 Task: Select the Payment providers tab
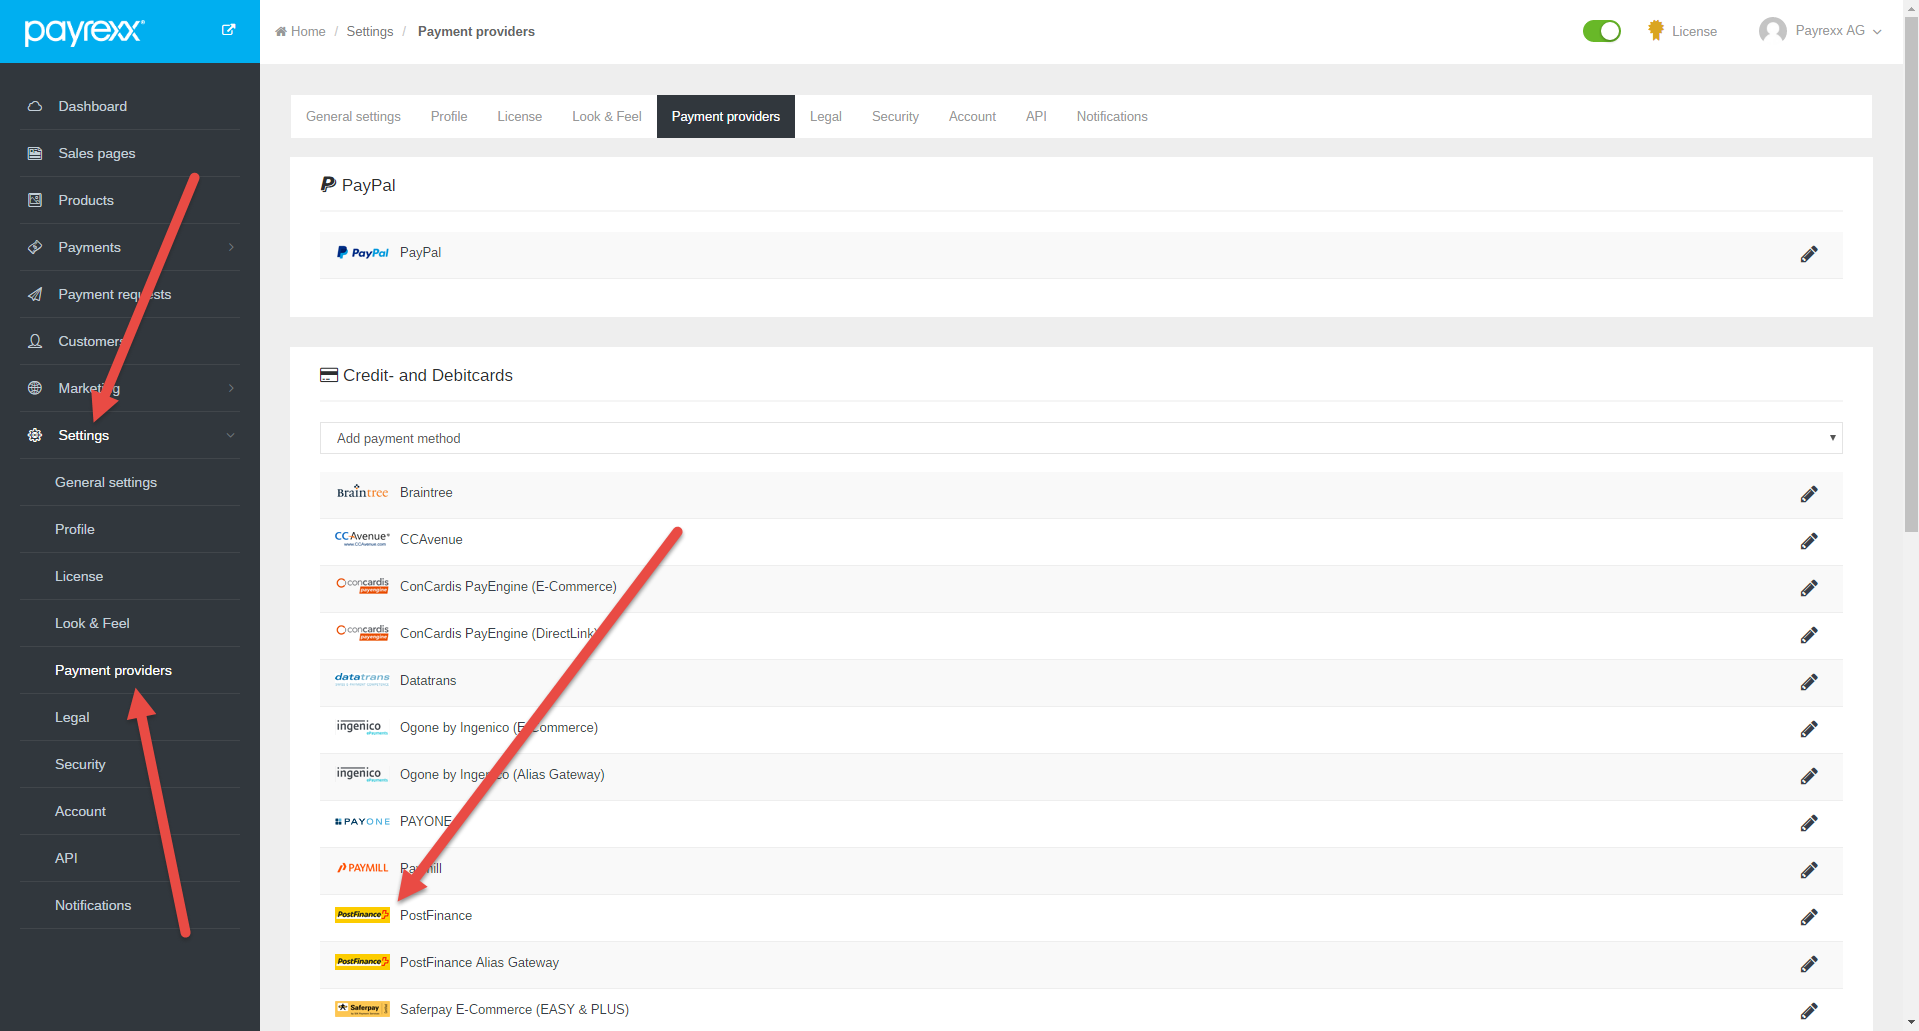click(726, 116)
